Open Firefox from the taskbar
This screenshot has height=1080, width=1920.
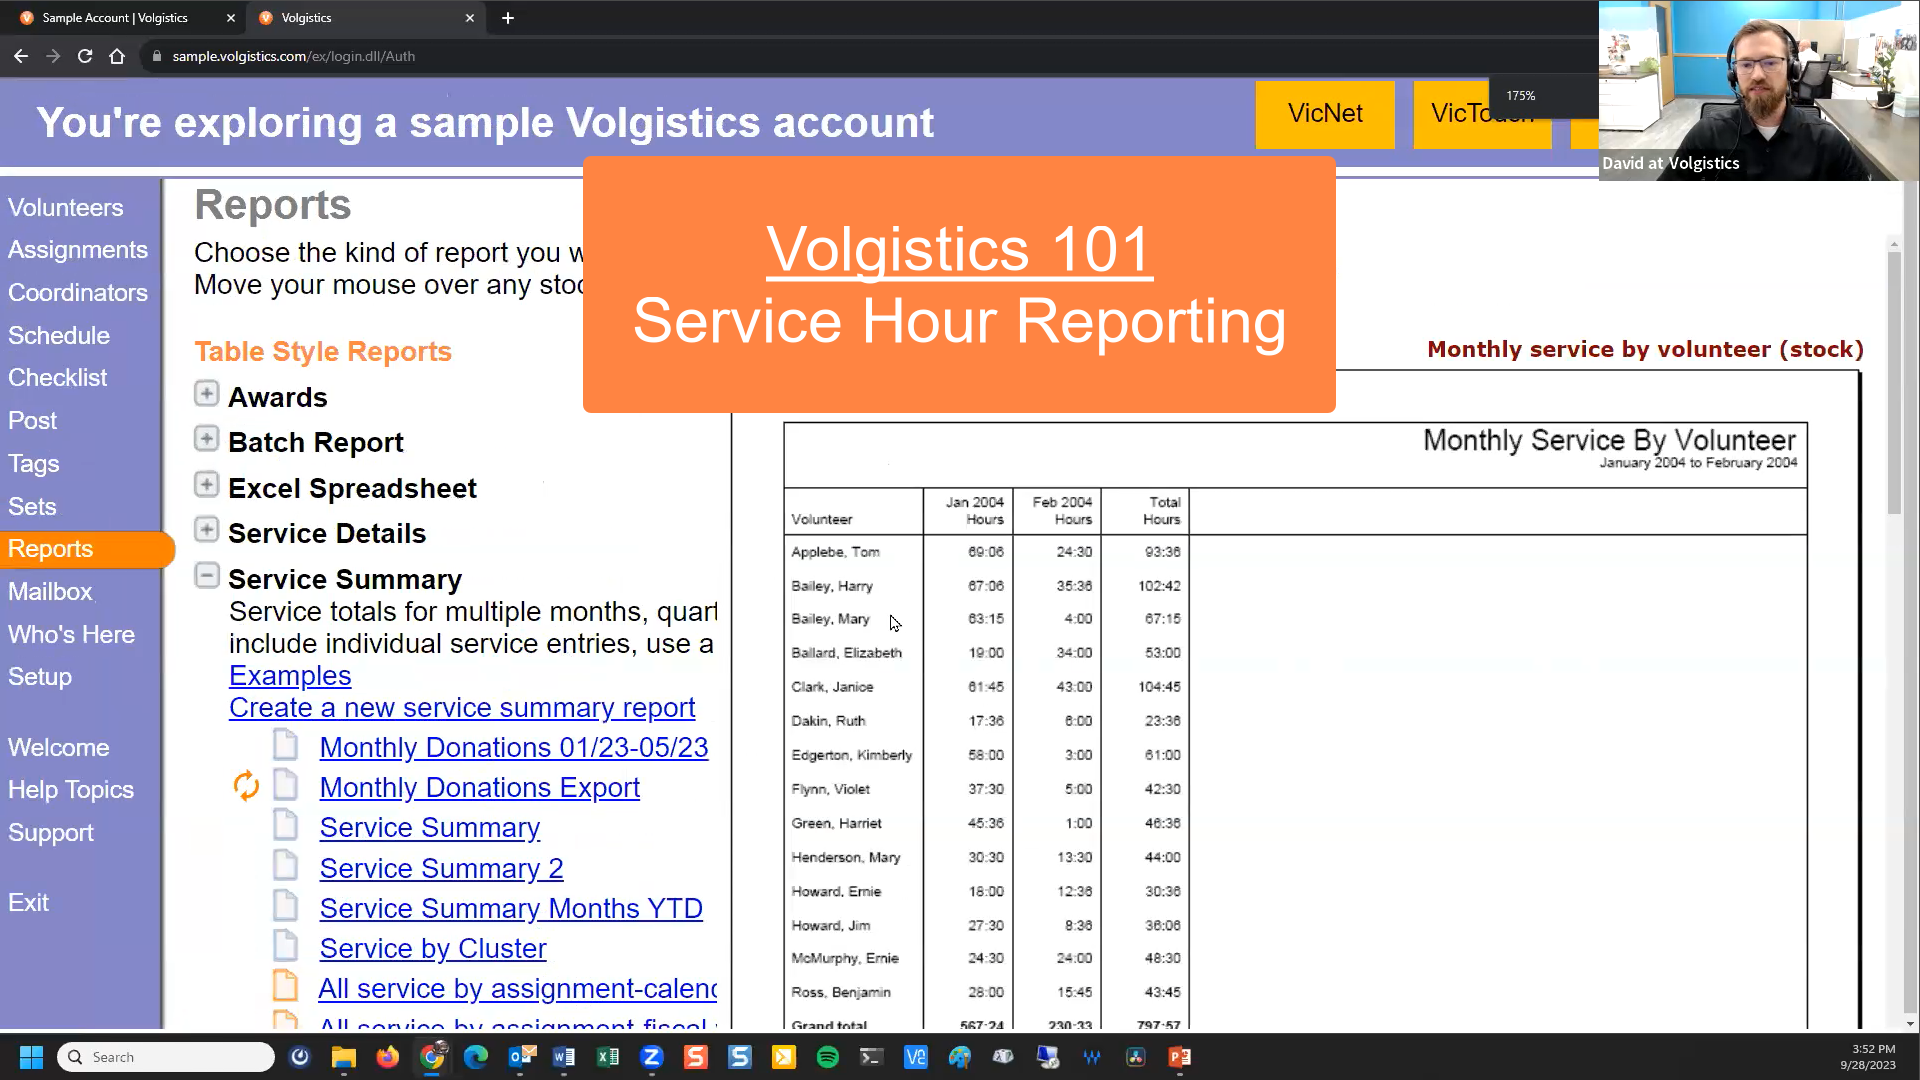coord(387,1057)
